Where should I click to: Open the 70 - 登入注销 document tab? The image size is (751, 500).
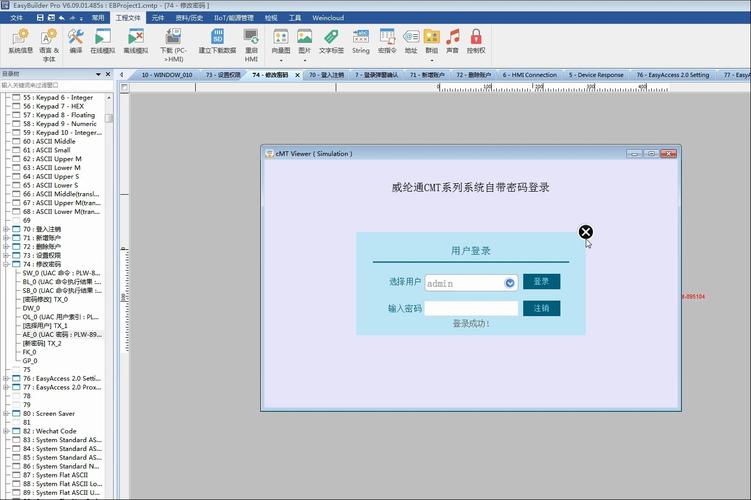click(x=326, y=75)
